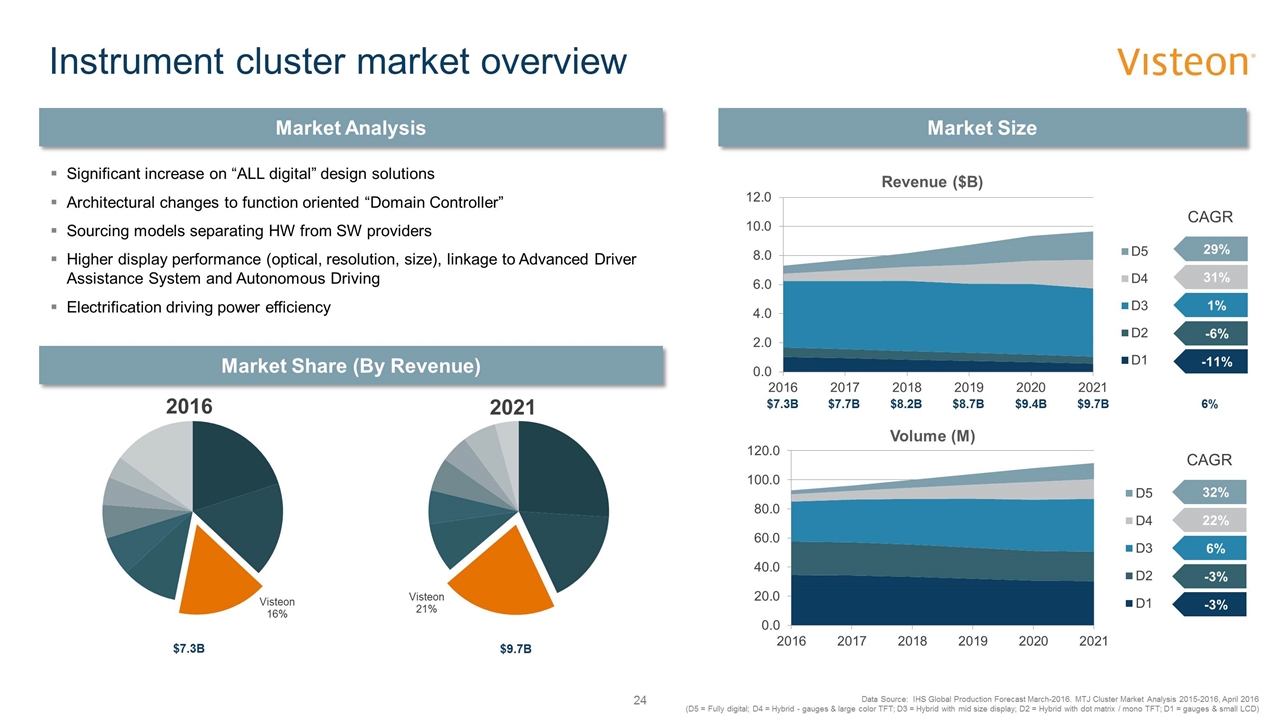The height and width of the screenshot is (720, 1280).
Task: Click the D2 legend swatch in the Volume chart
Action: [1127, 576]
